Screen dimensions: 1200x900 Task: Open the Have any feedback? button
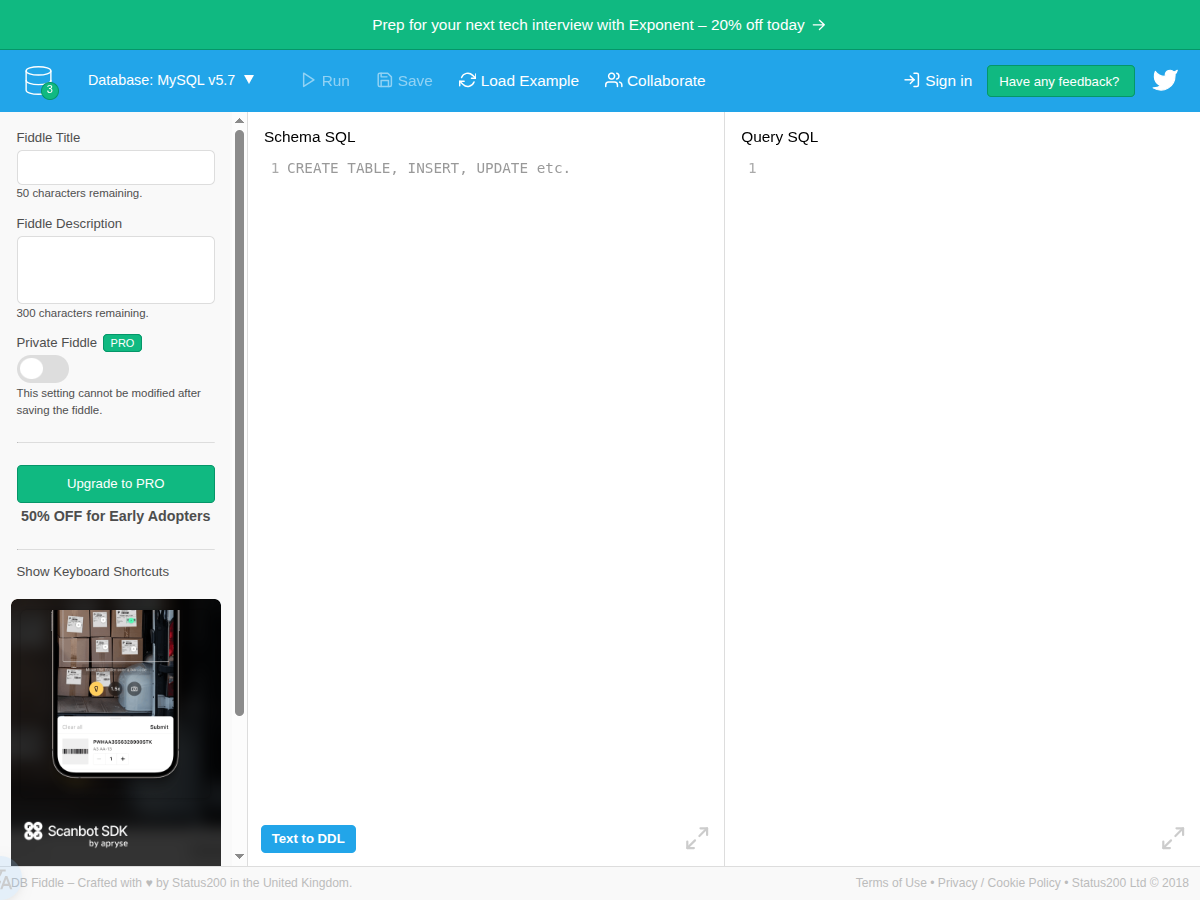[x=1060, y=81]
